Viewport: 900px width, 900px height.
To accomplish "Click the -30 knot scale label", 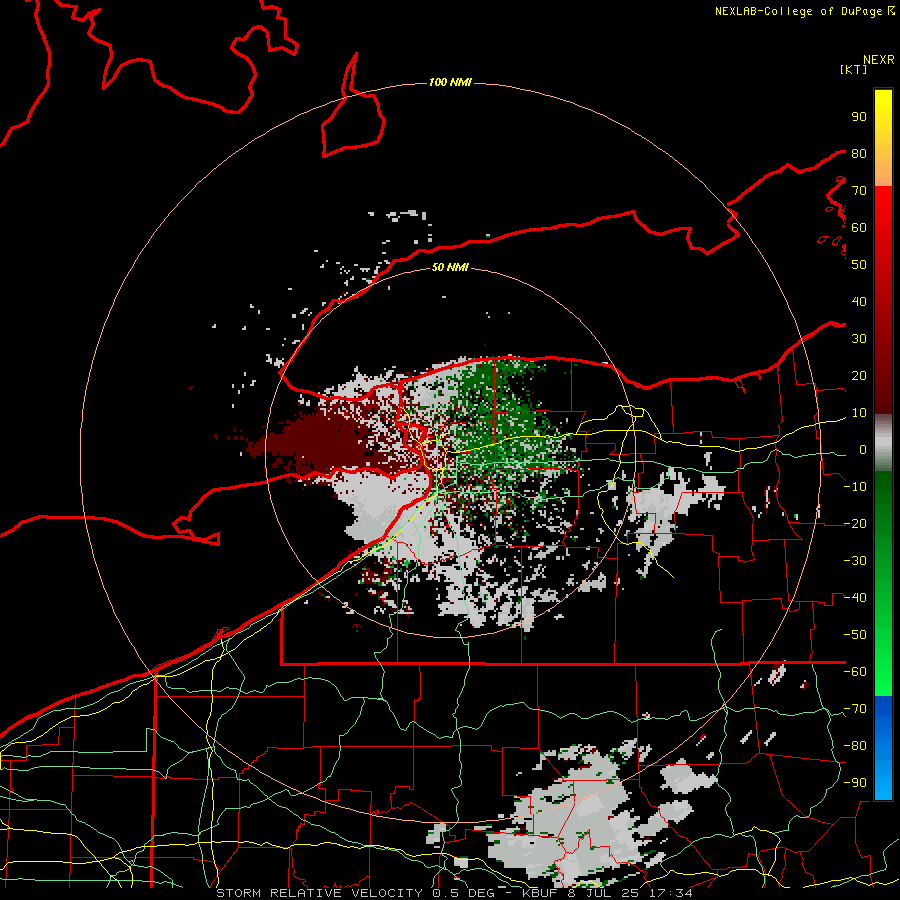I will coord(855,561).
